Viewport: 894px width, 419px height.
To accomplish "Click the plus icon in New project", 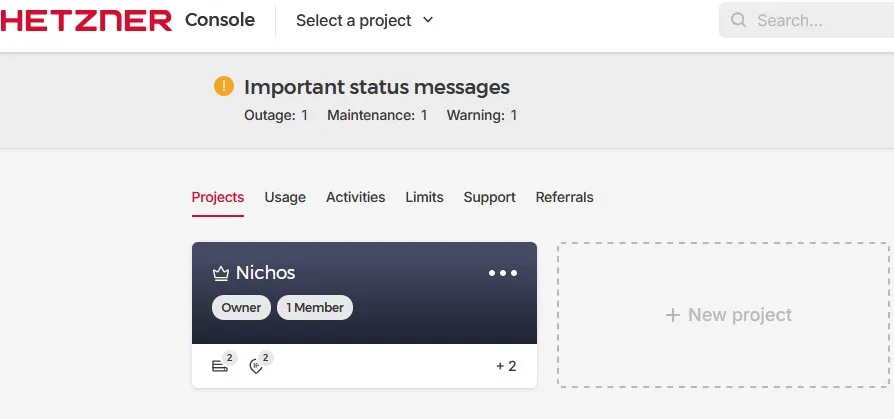I will [673, 315].
